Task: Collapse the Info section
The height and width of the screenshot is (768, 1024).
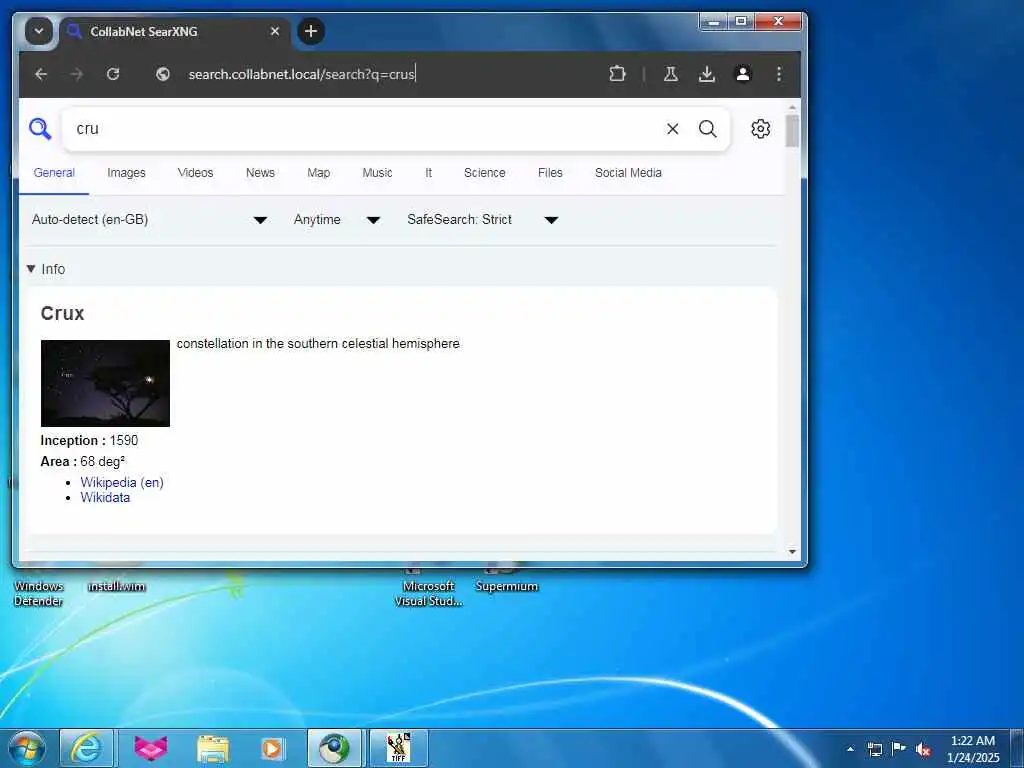Action: pos(46,269)
